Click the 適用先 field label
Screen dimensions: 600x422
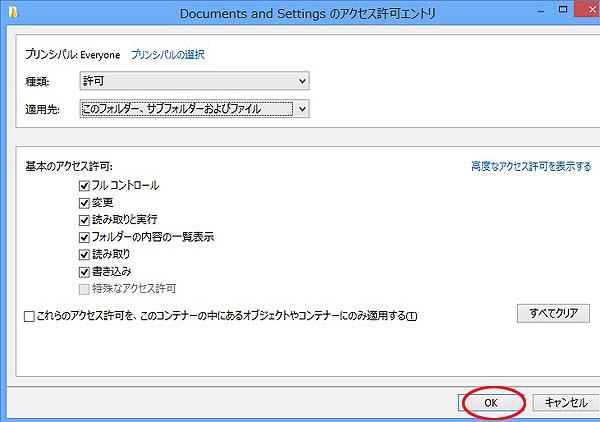tap(42, 109)
